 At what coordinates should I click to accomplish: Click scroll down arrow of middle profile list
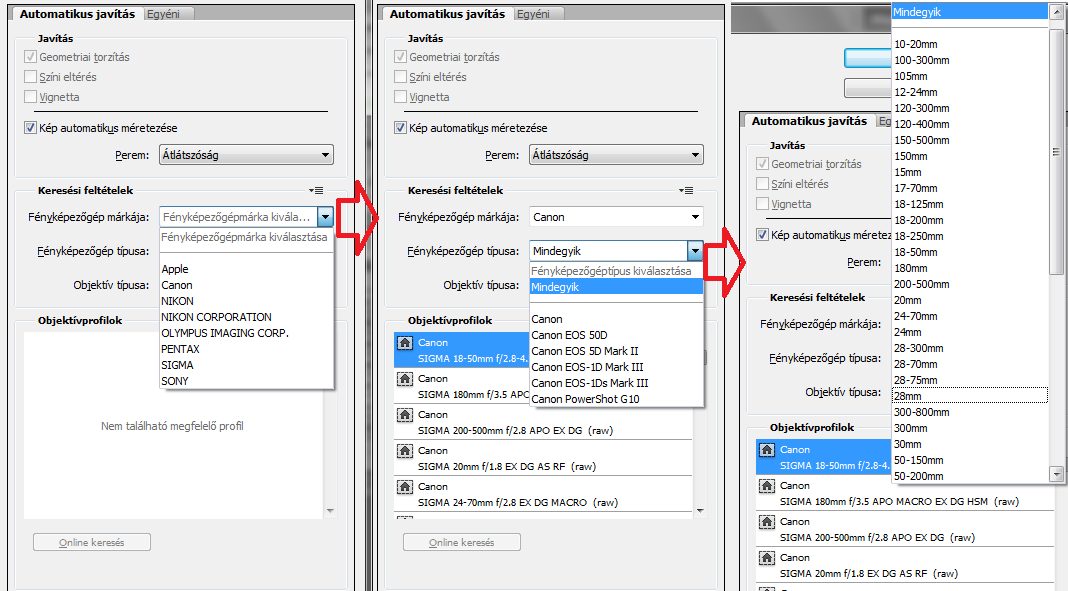coord(700,511)
